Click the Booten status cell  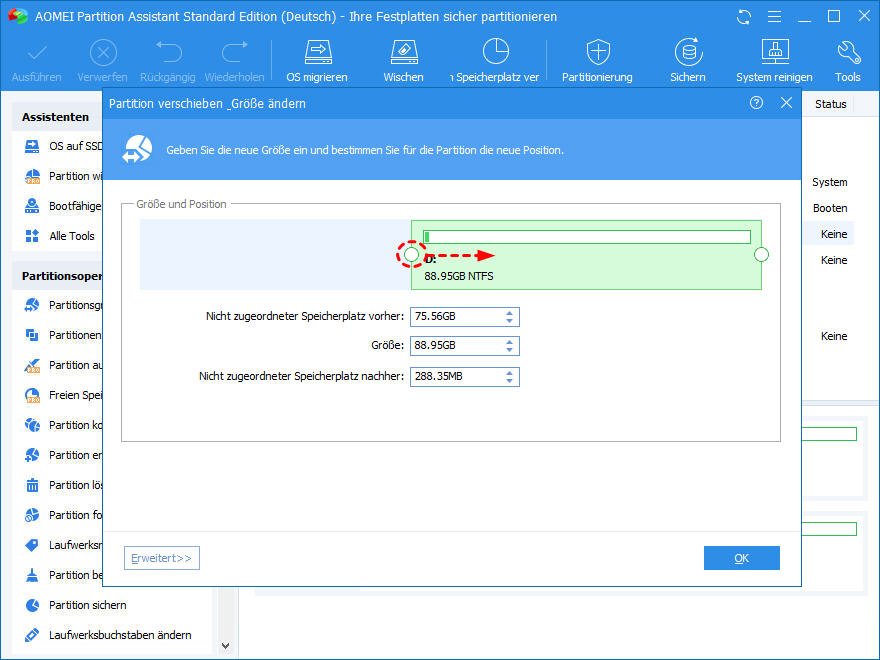coord(830,208)
